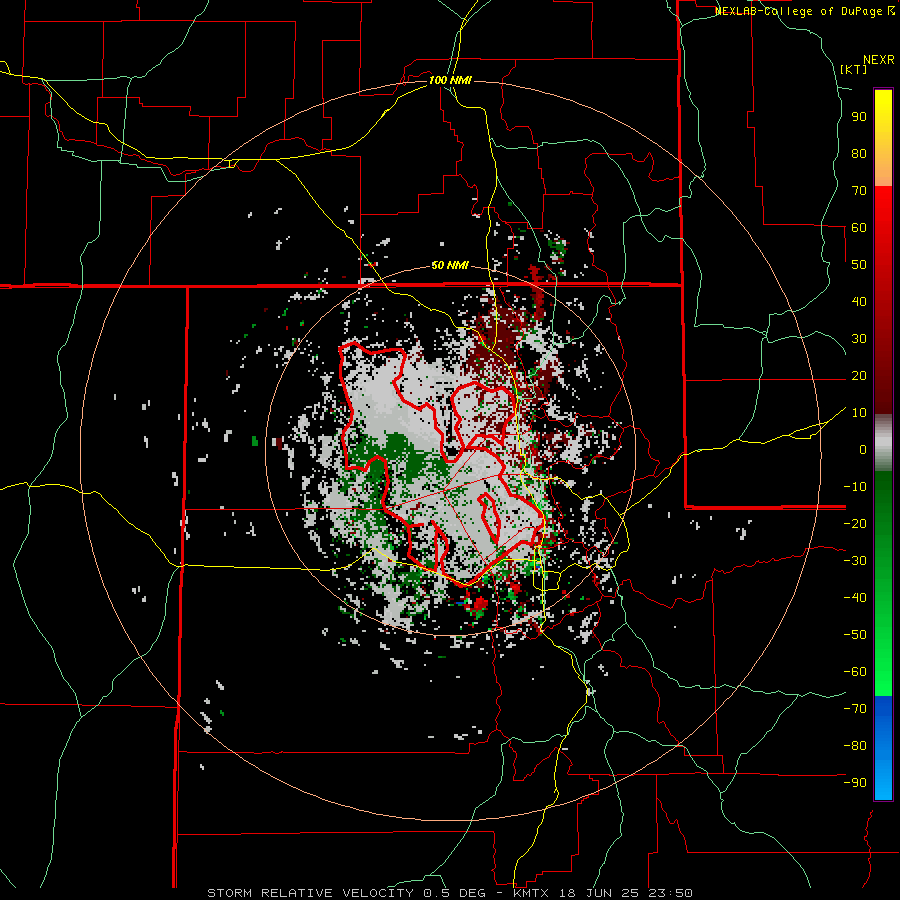This screenshot has height=900, width=900.
Task: Click the -50 value on velocity scale
Action: click(855, 635)
